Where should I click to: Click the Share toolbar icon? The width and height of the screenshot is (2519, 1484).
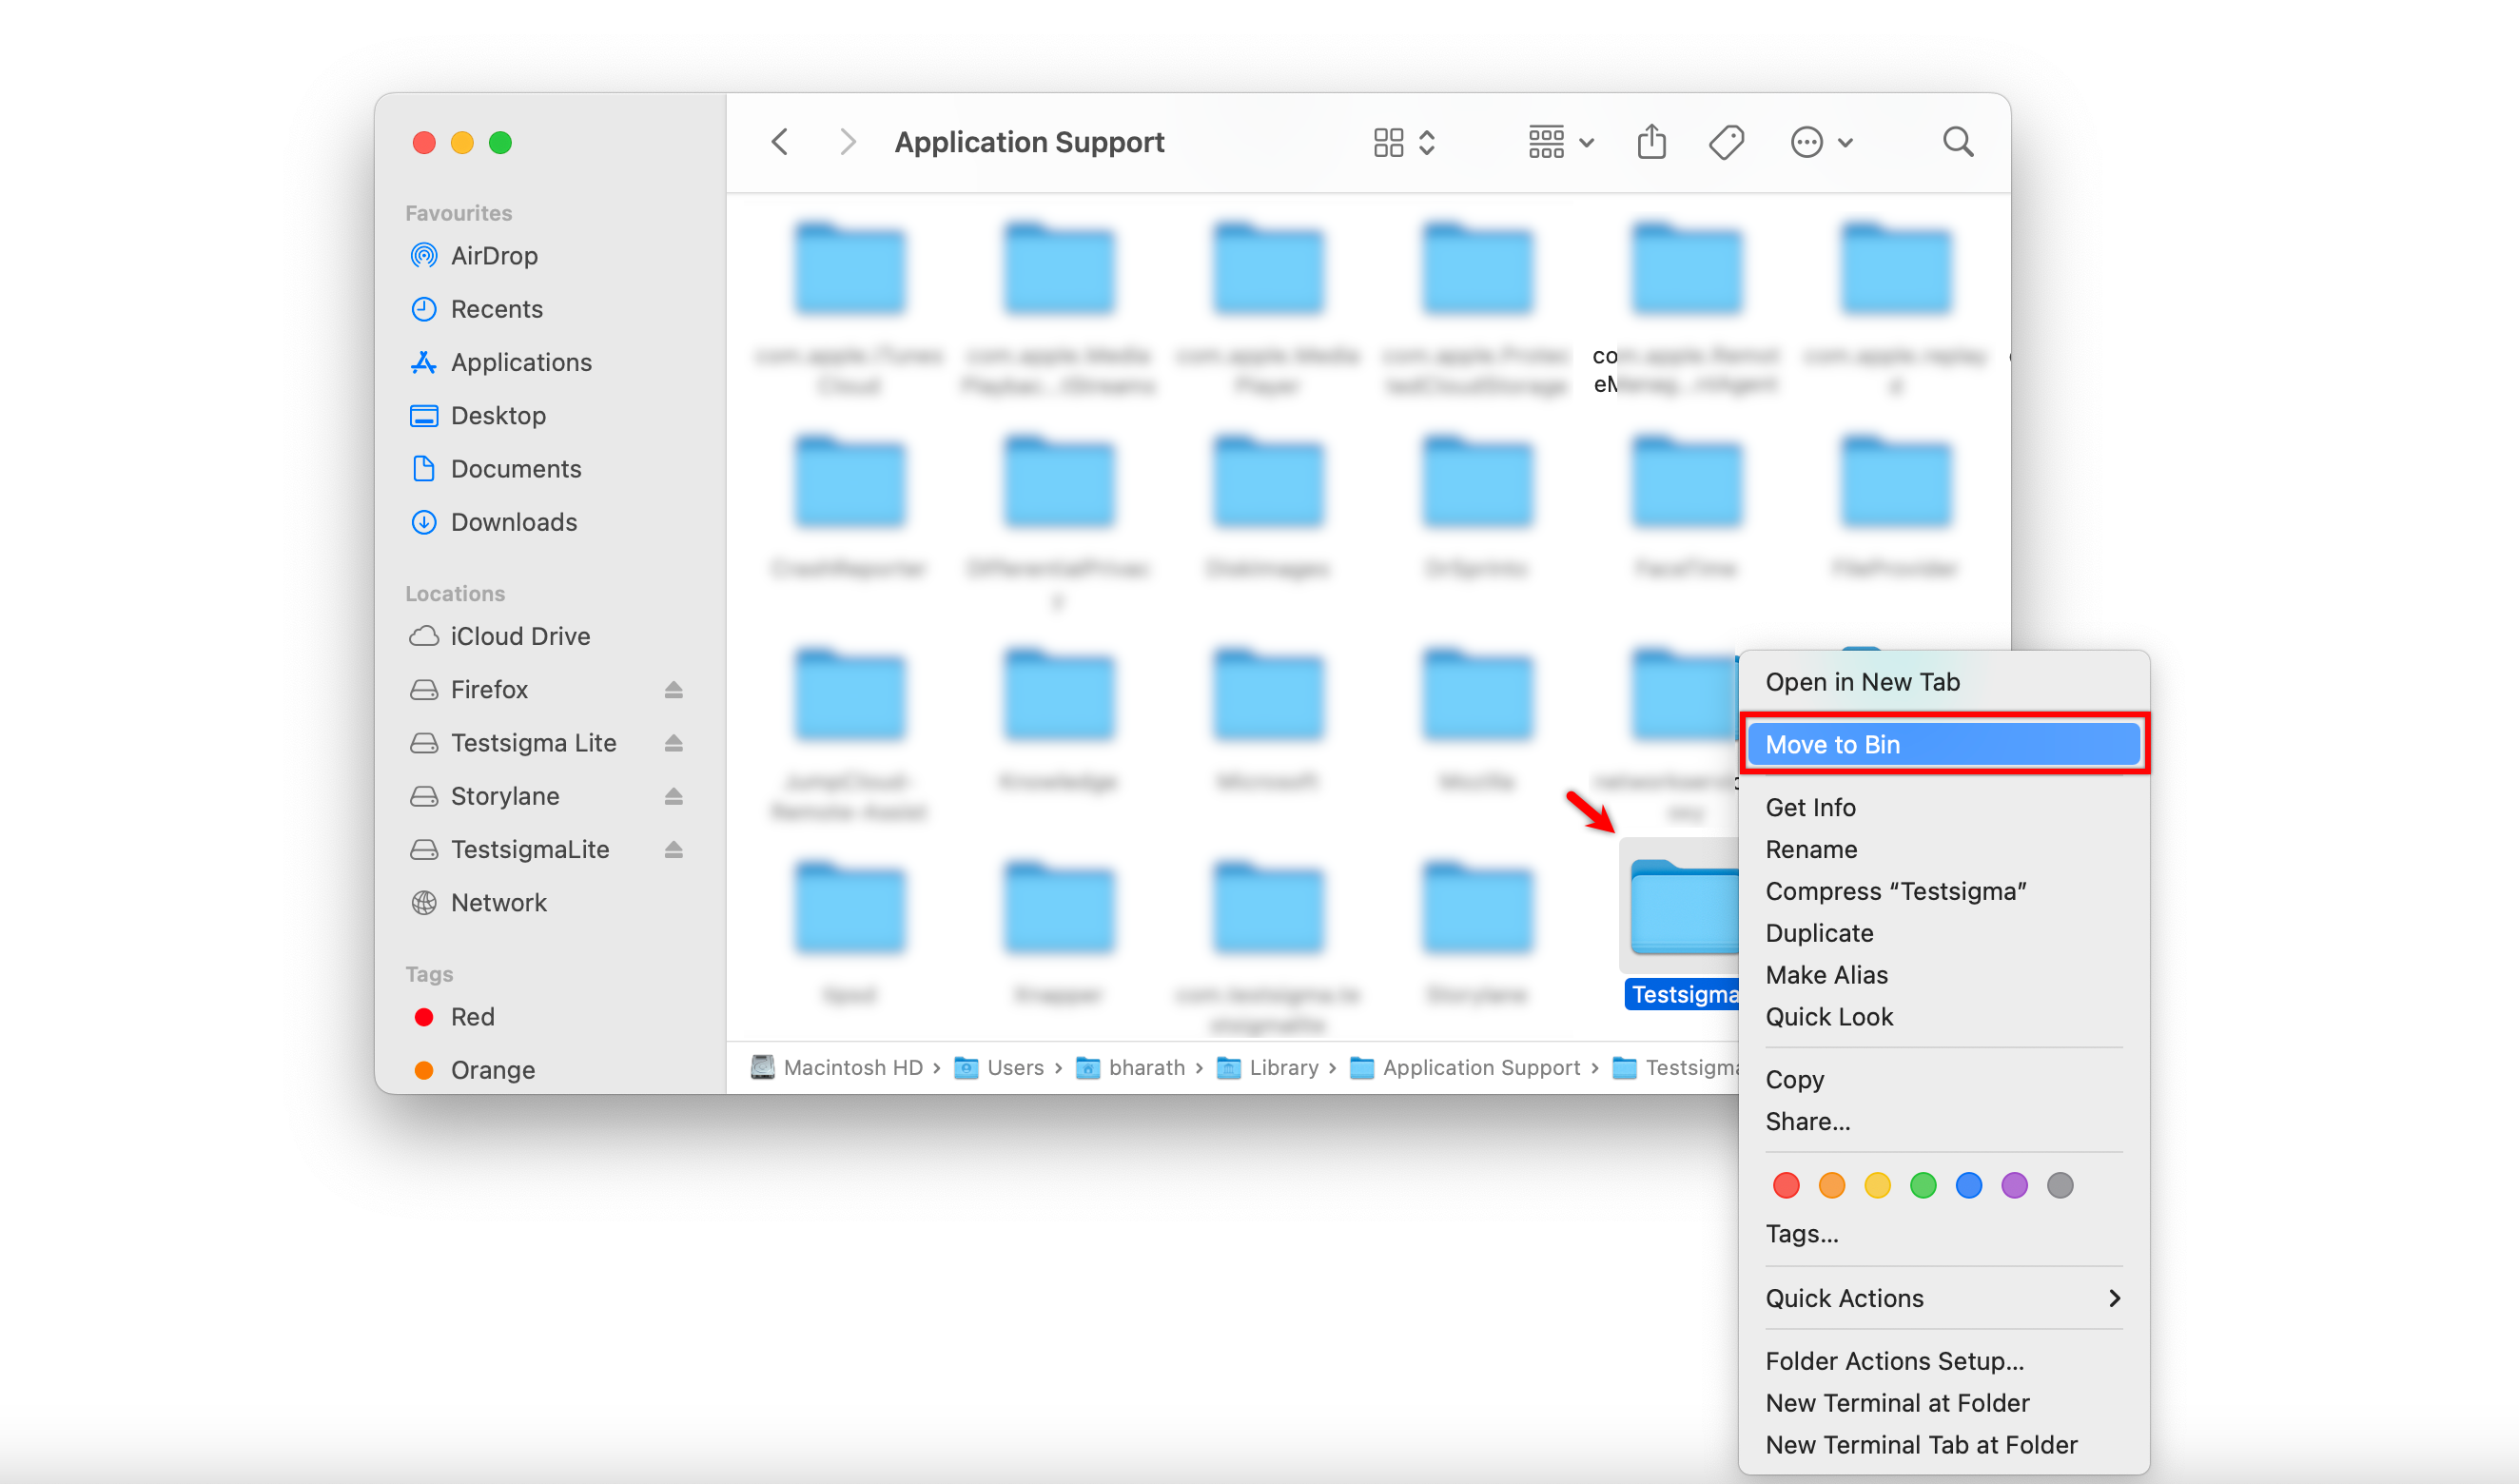[x=1651, y=142]
